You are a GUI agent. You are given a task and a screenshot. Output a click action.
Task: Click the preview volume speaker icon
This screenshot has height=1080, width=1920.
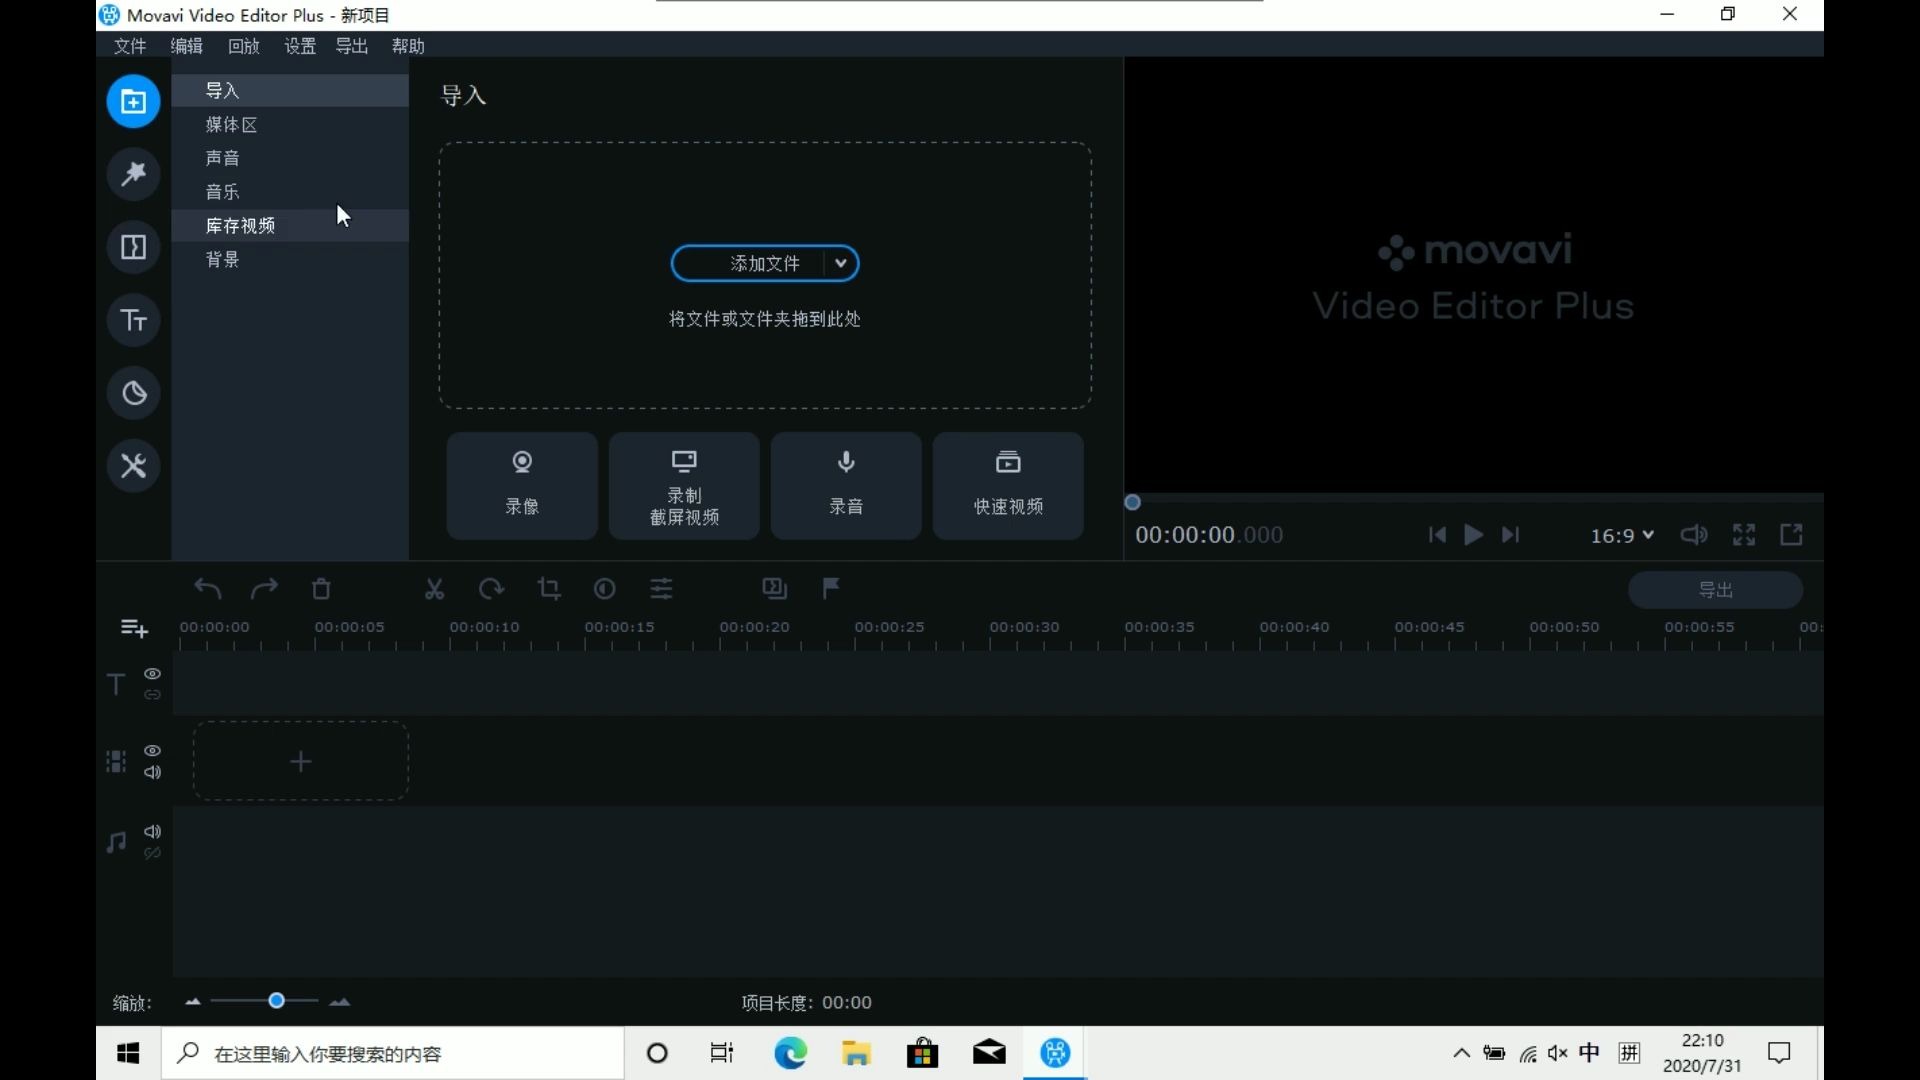pyautogui.click(x=1694, y=535)
